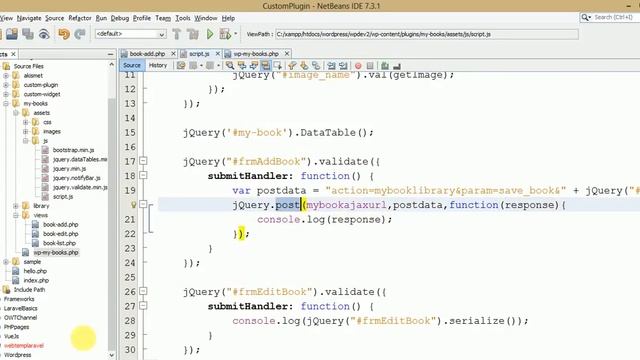Viewport: 640px width, 360px height.
Task: Toggle Highlight Search in editor toolbar
Action: tap(265, 65)
